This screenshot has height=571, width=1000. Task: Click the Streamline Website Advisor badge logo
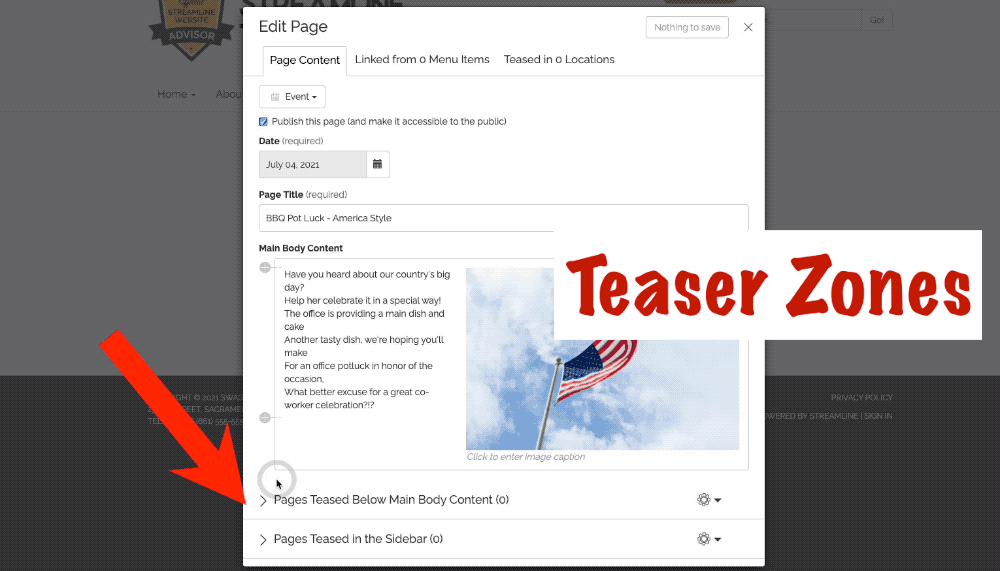(x=191, y=29)
